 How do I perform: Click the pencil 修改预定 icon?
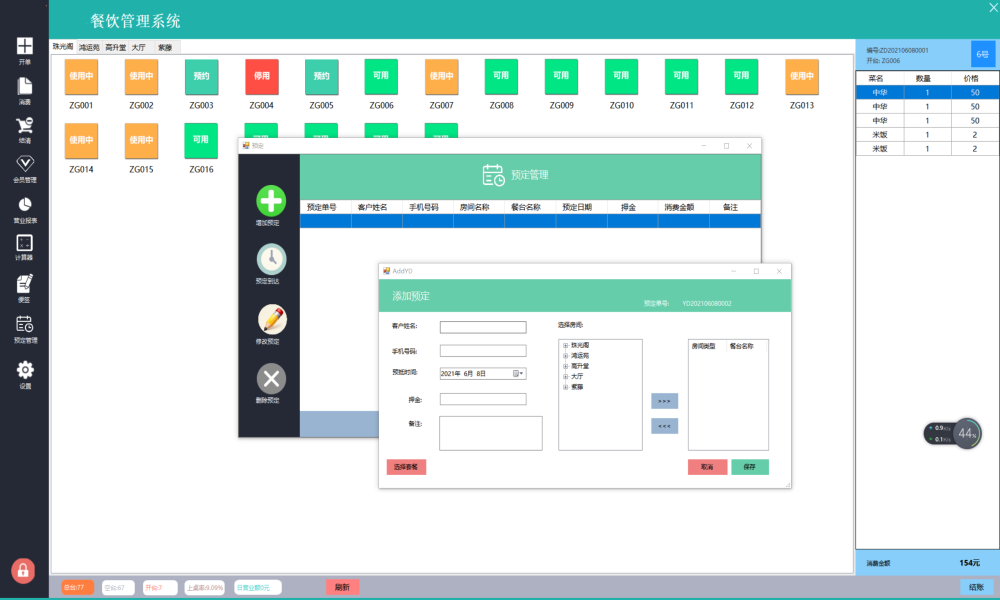coord(272,319)
